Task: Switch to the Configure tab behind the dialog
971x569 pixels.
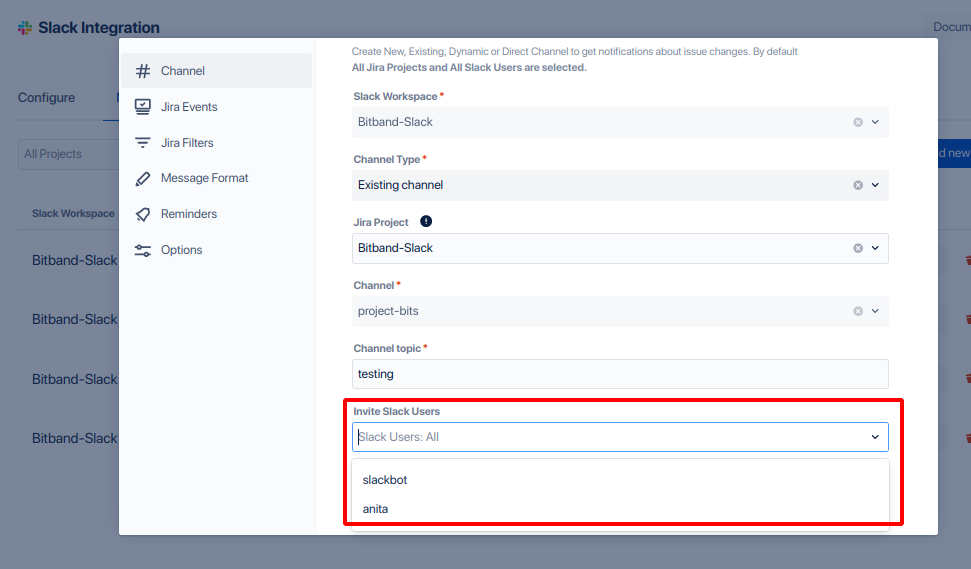Action: click(46, 98)
